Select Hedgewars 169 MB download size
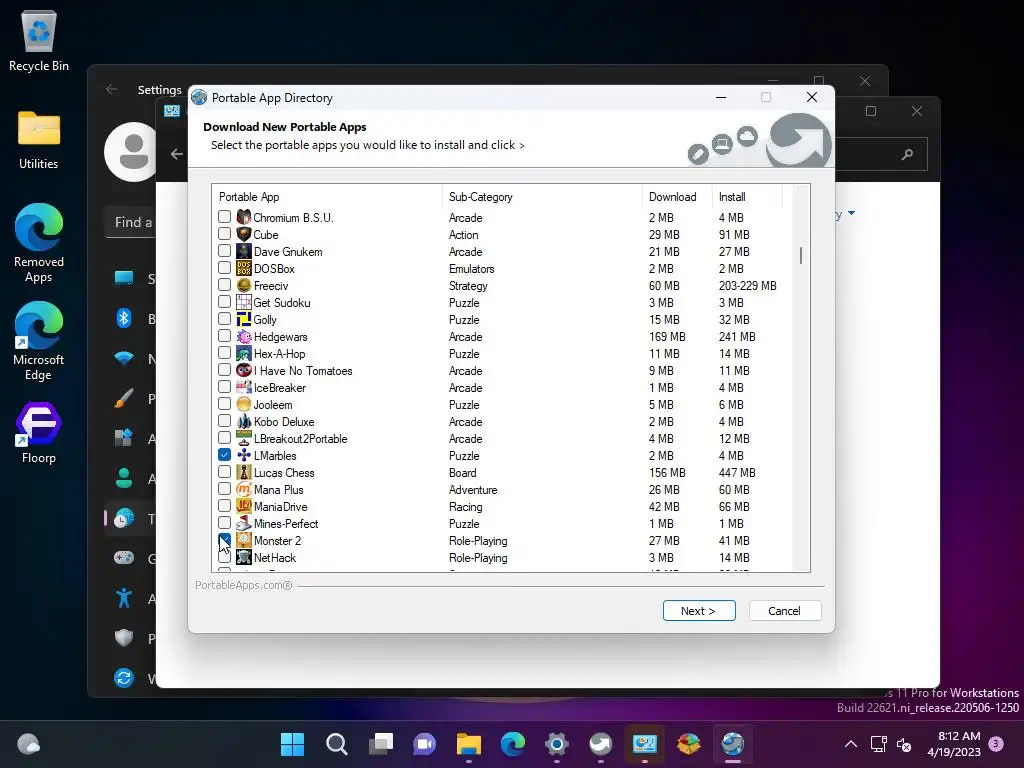This screenshot has height=768, width=1024. (667, 336)
